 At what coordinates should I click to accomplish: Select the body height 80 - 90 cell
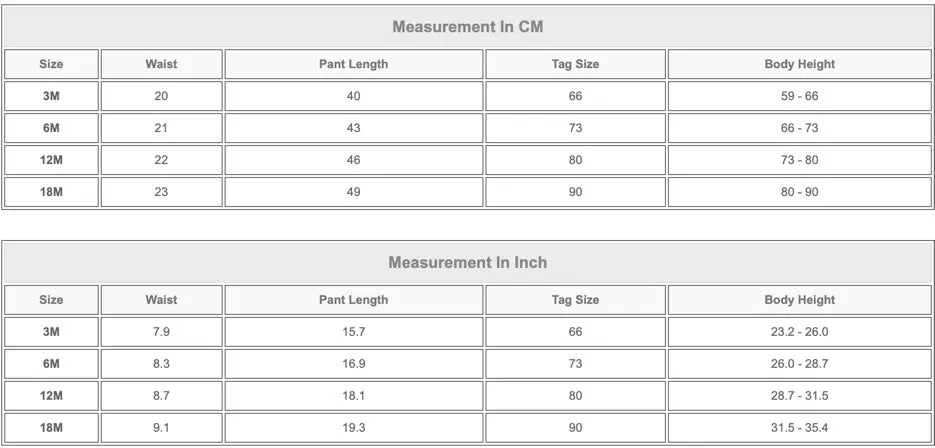click(x=800, y=192)
